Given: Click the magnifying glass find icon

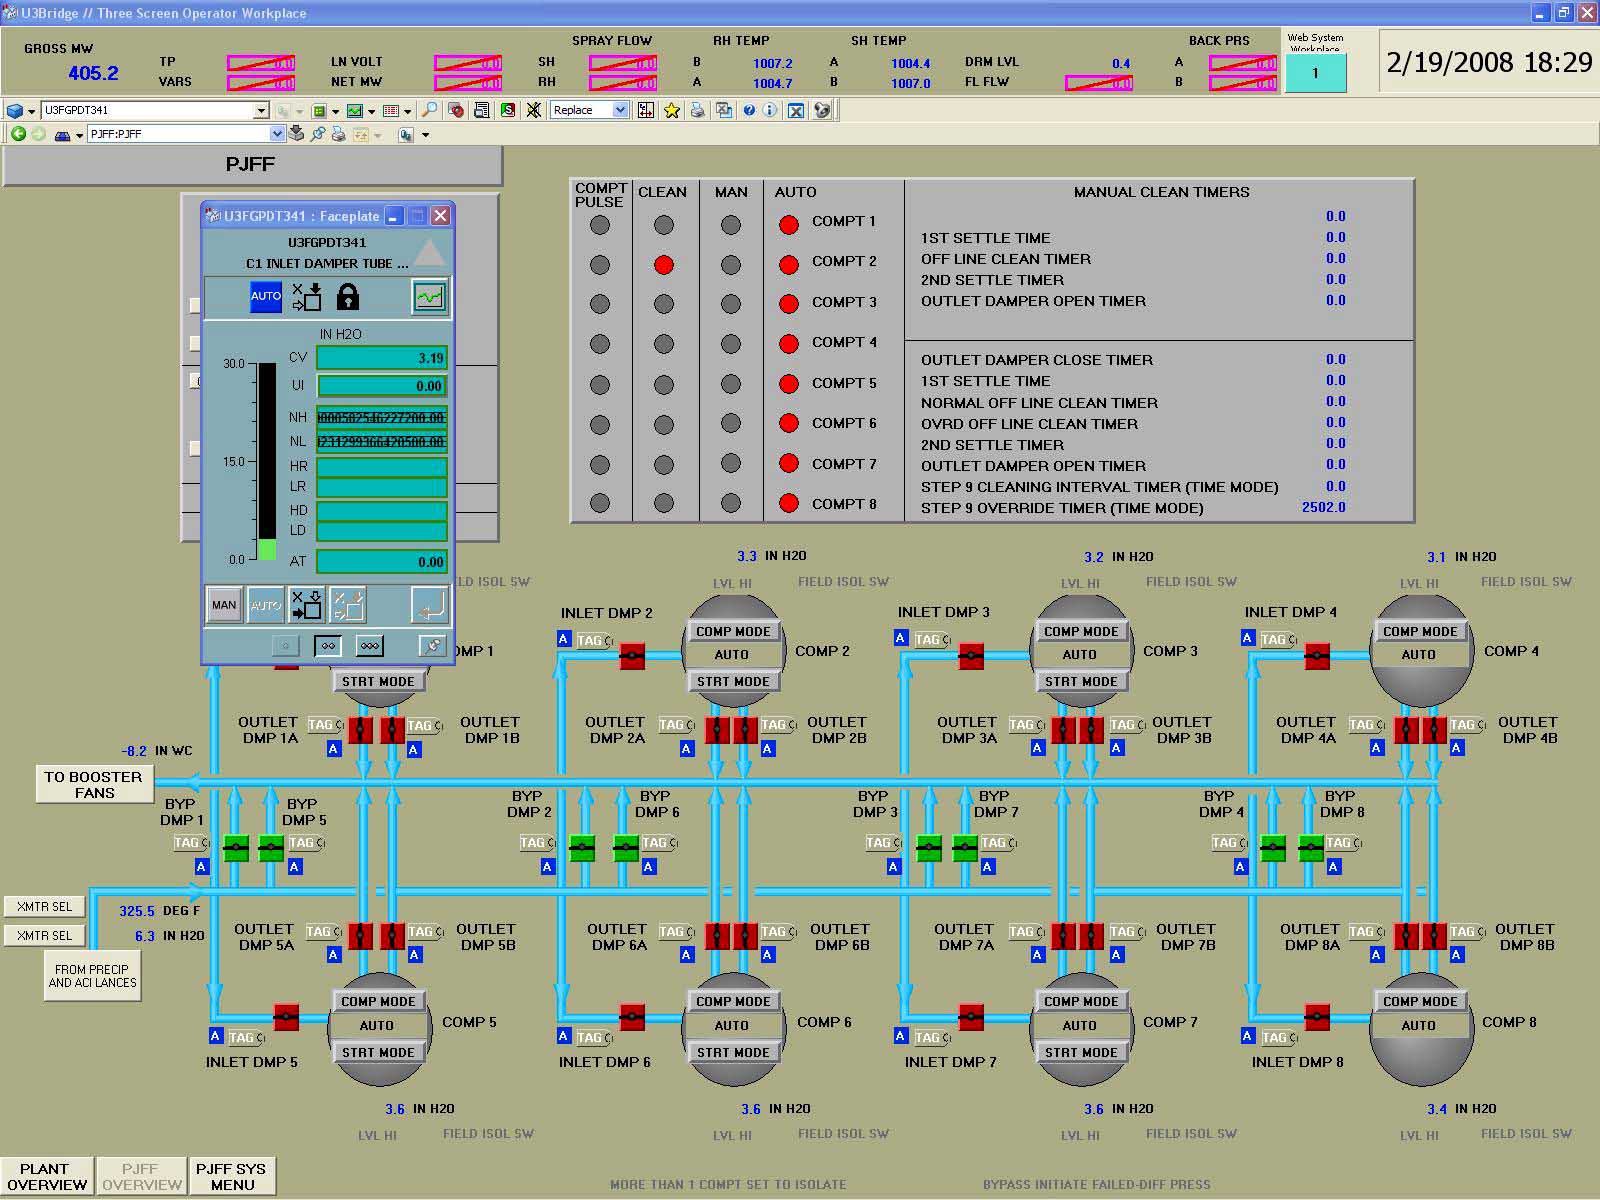Looking at the screenshot, I should click(429, 110).
